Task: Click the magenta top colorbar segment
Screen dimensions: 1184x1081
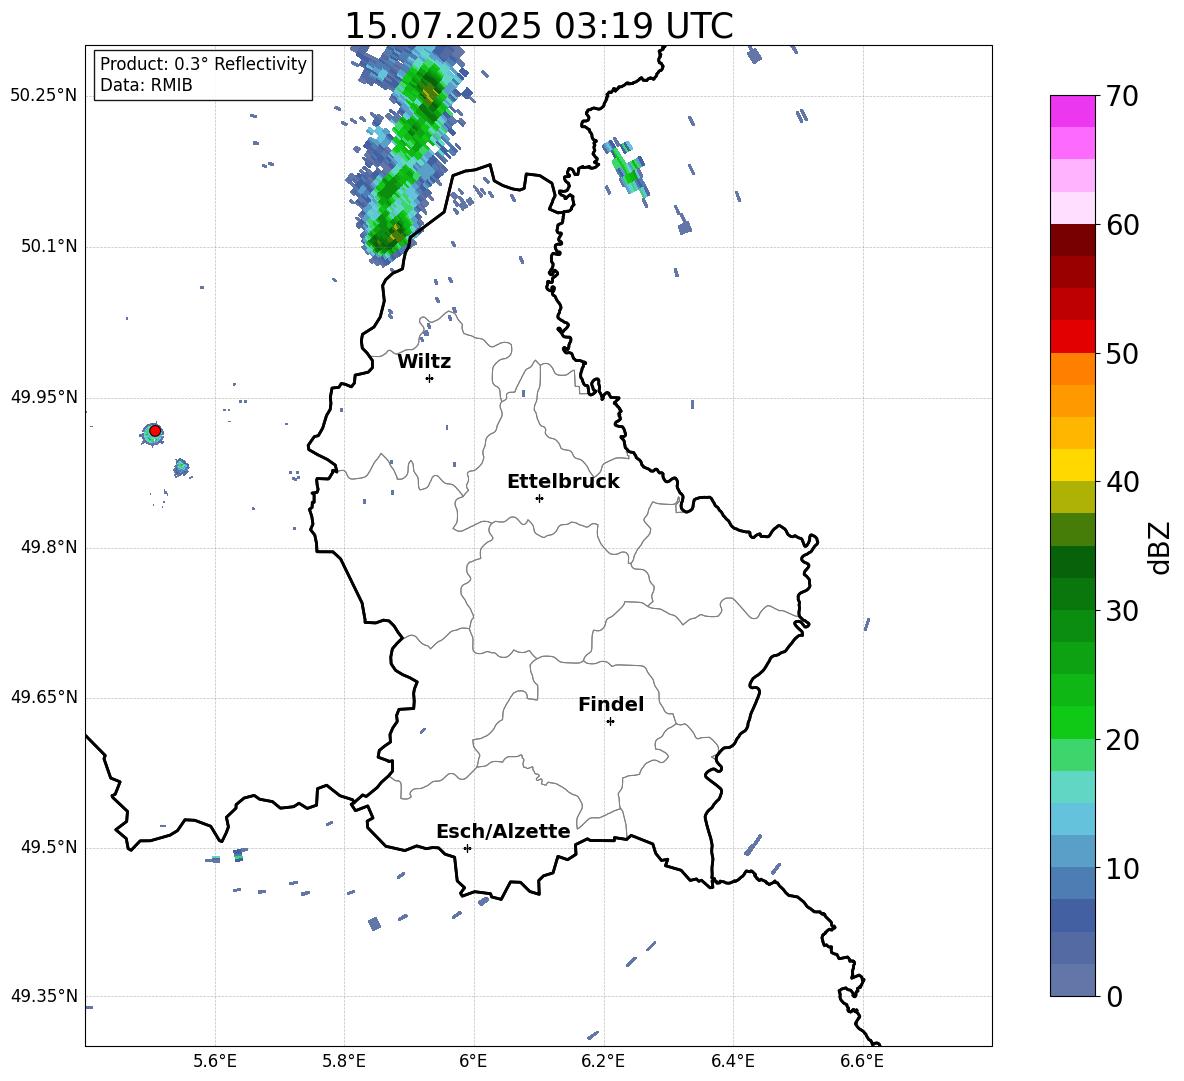Action: coord(1073,111)
